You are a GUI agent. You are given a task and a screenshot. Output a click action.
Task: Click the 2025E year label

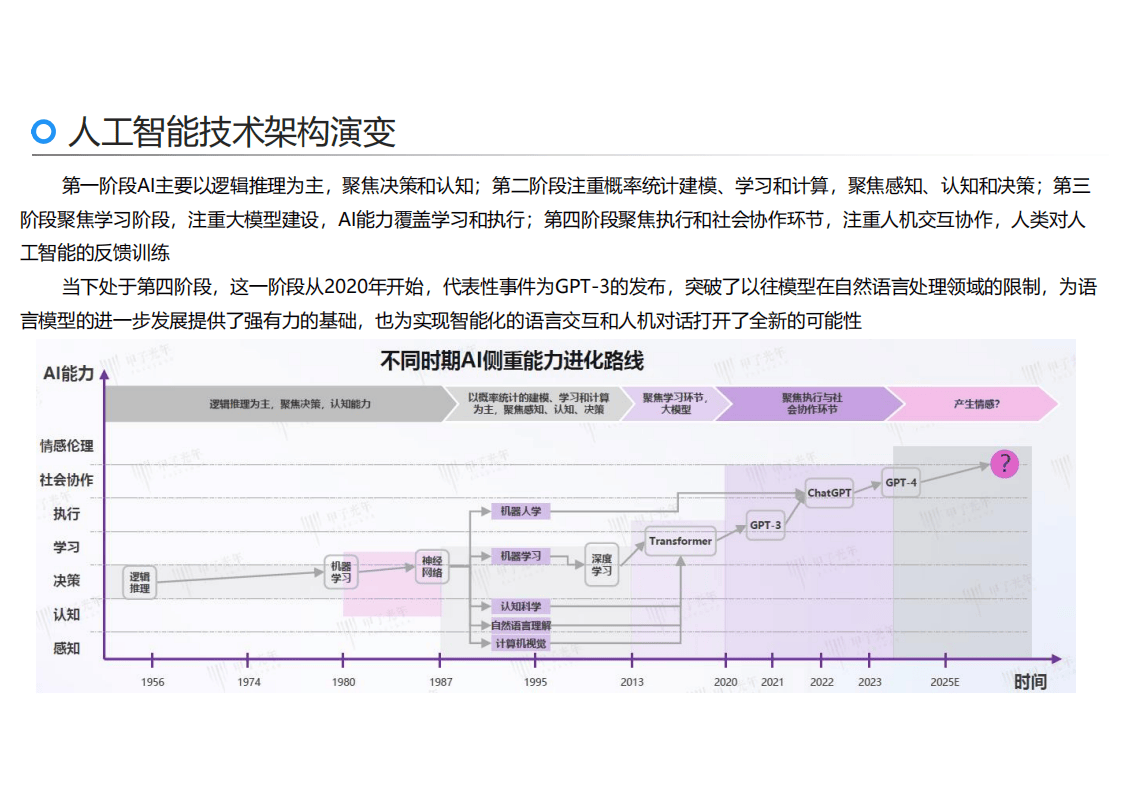(945, 682)
